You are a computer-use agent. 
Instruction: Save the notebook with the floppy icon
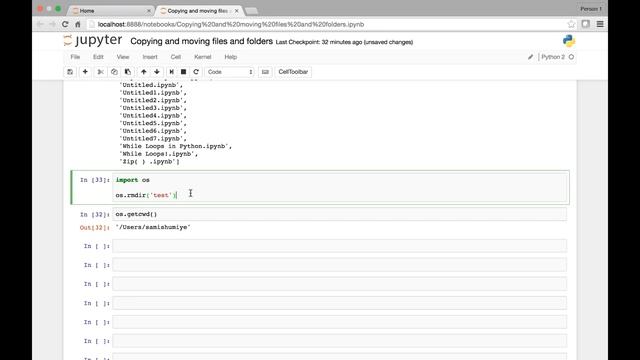70,72
